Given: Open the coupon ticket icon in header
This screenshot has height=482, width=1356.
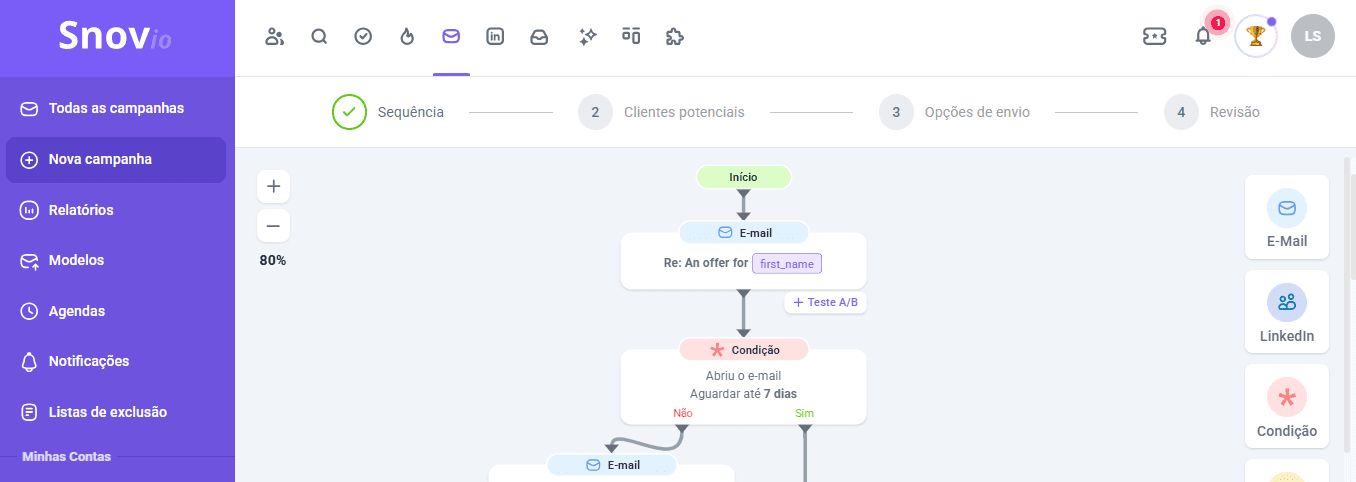Looking at the screenshot, I should [1155, 37].
